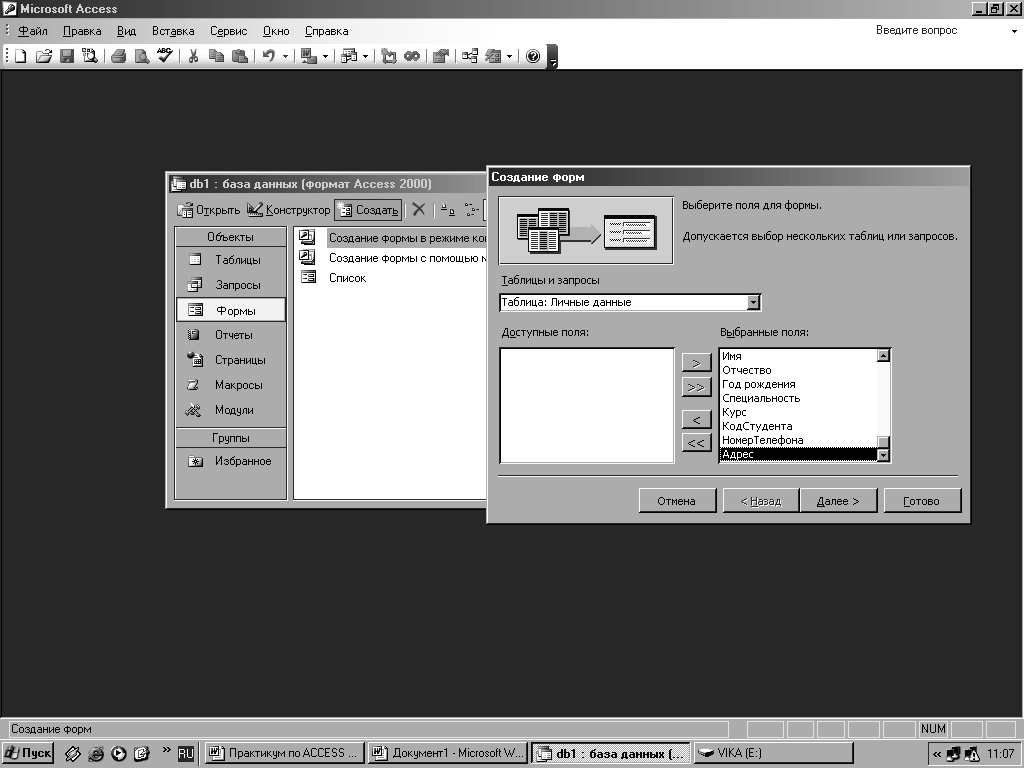This screenshot has height=768, width=1024.
Task: Click the single < remove field button
Action: pyautogui.click(x=696, y=419)
